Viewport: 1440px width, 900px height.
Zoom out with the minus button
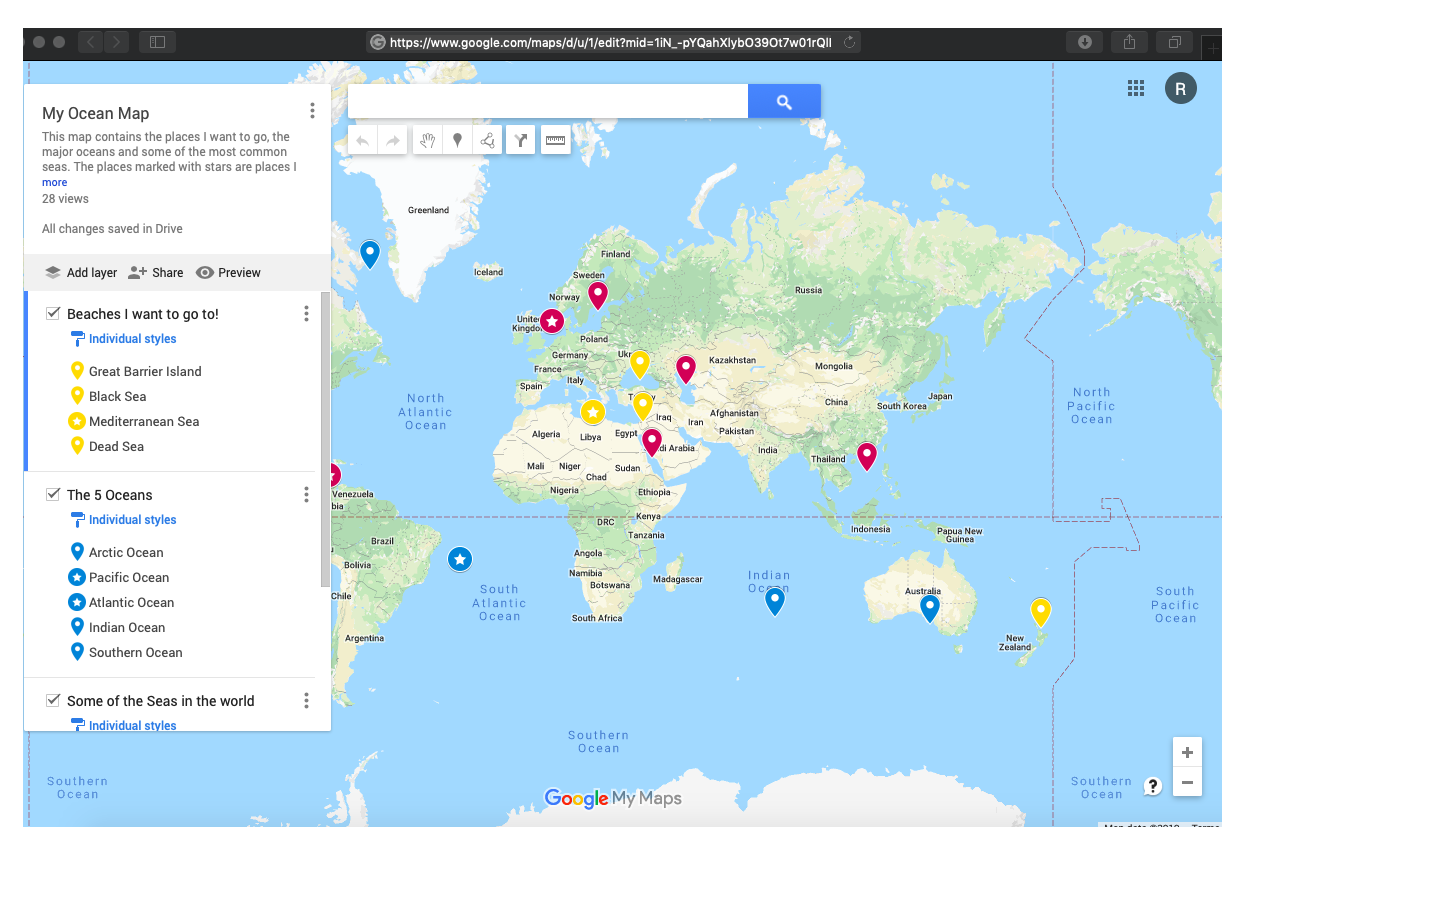pos(1187,782)
